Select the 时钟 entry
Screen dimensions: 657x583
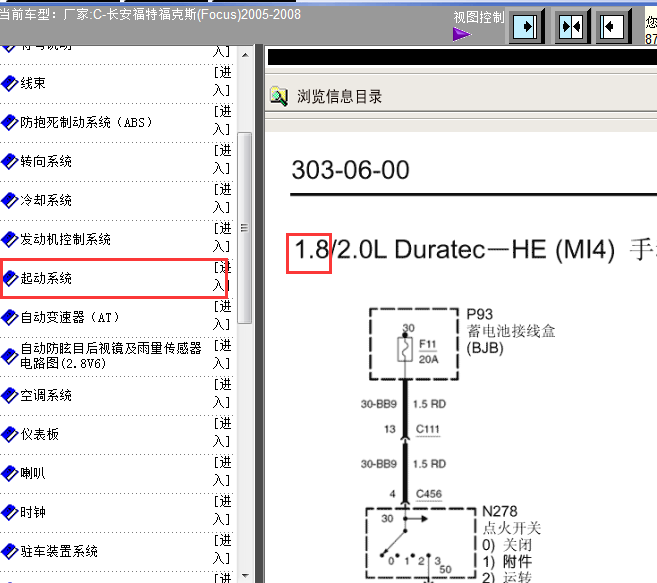click(x=33, y=512)
